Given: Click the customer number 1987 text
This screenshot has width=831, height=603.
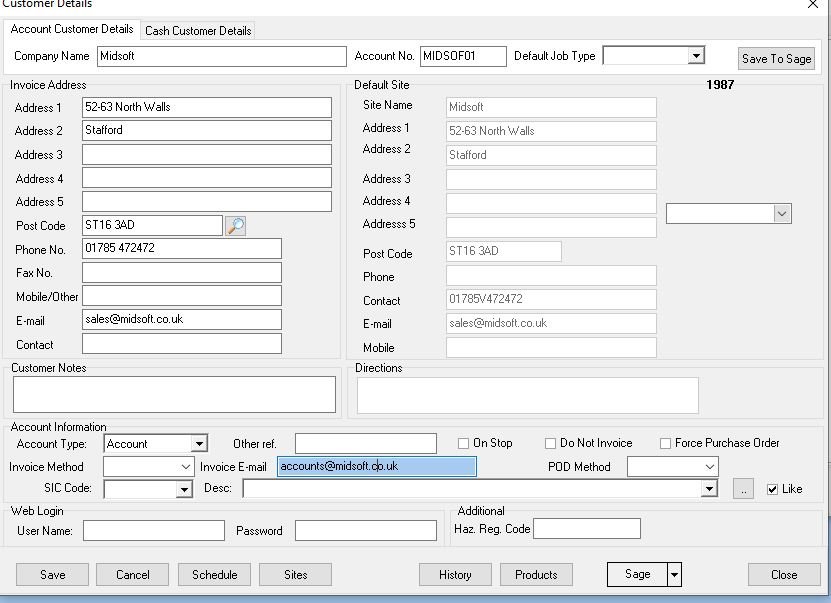Looking at the screenshot, I should pyautogui.click(x=720, y=85).
